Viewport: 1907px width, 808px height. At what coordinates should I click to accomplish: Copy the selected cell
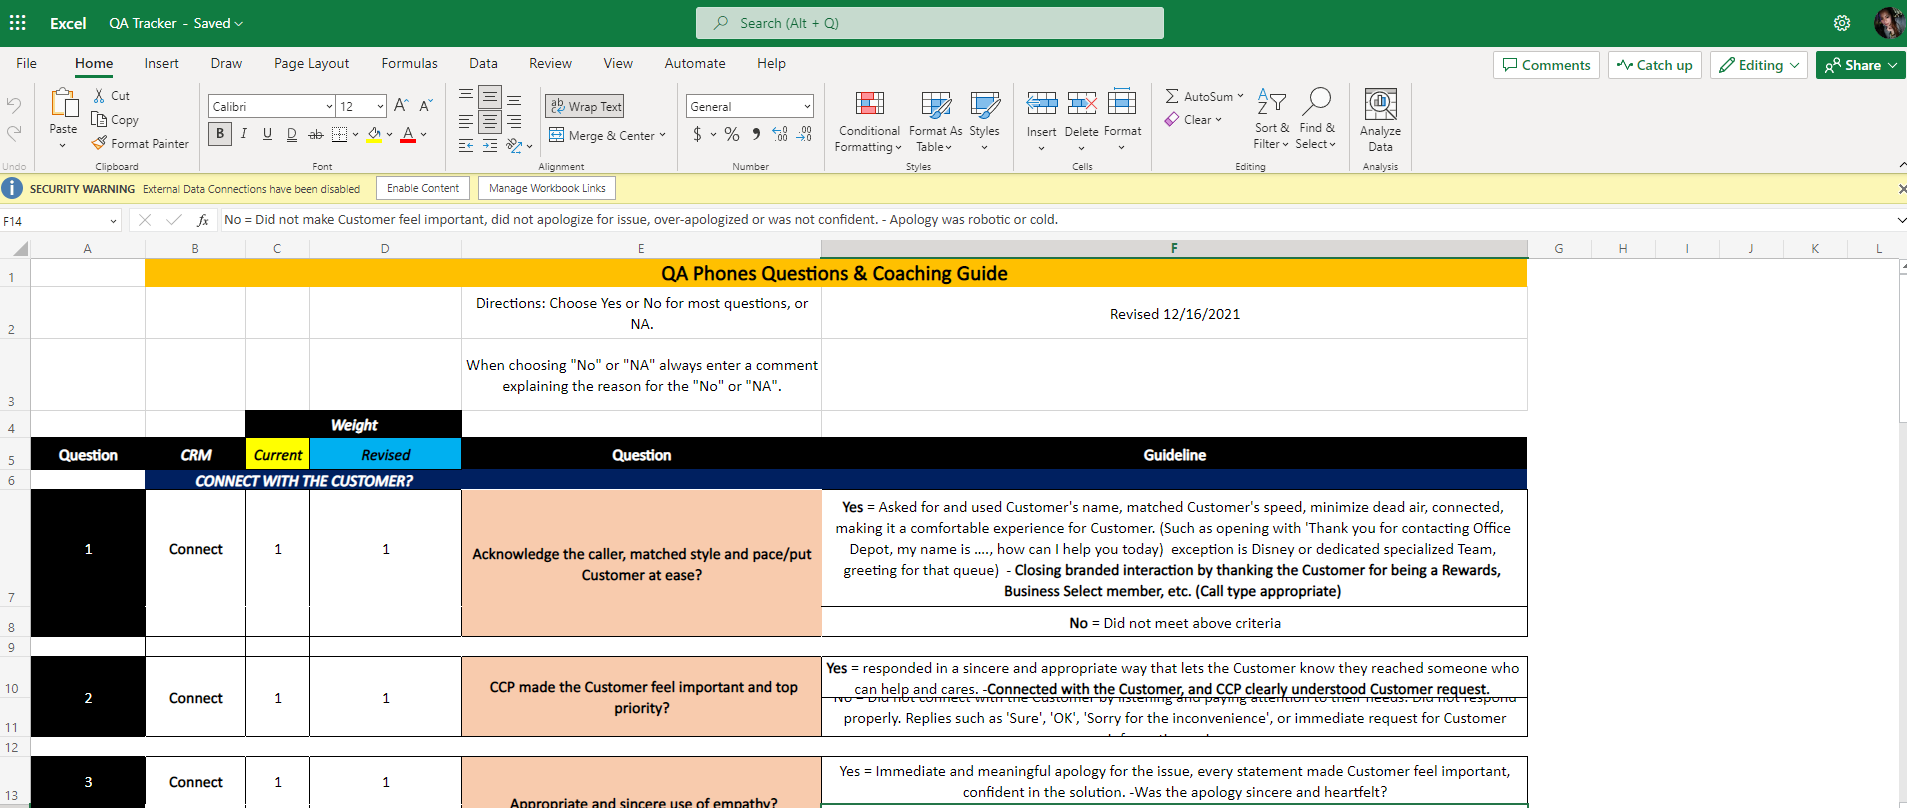(116, 120)
